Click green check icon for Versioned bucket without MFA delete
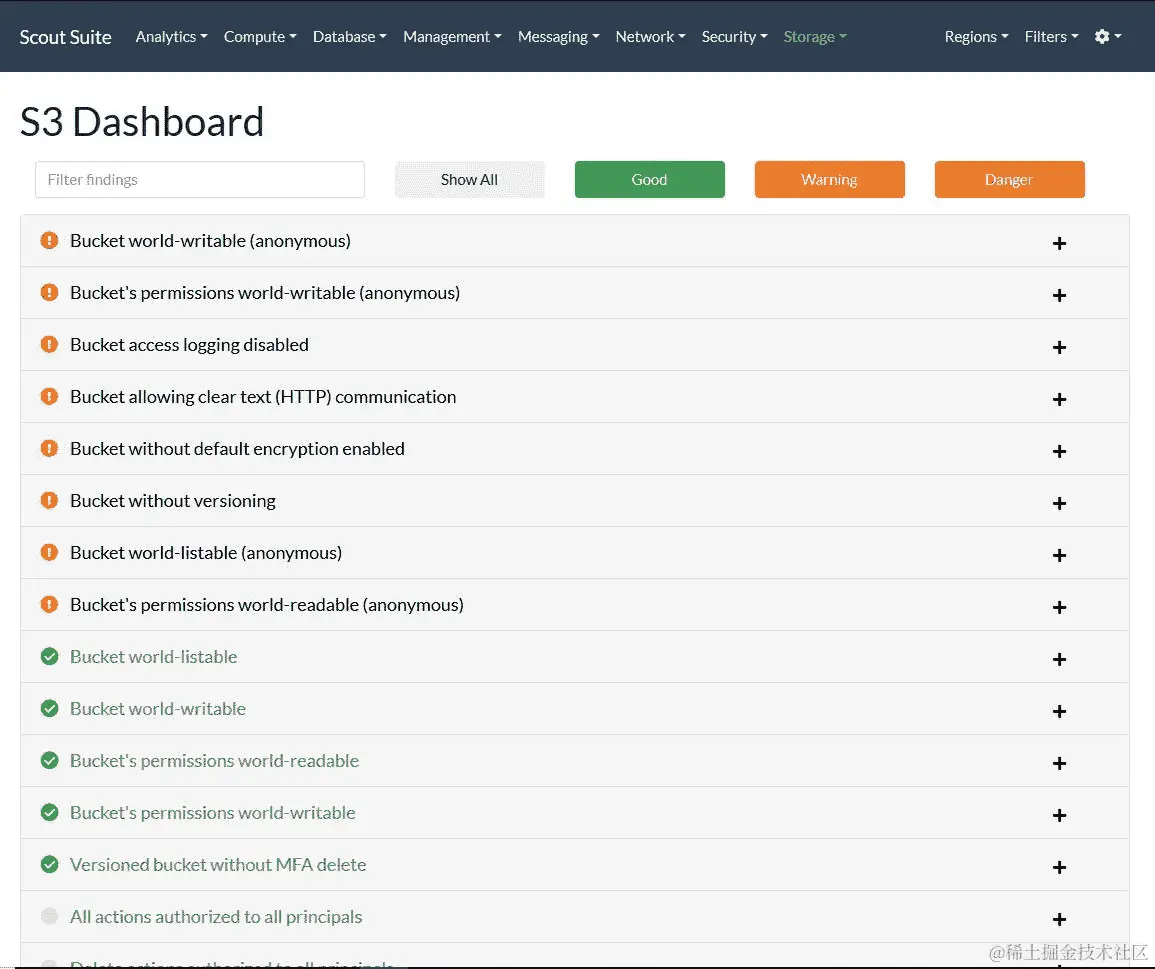This screenshot has width=1155, height=969. click(x=49, y=864)
